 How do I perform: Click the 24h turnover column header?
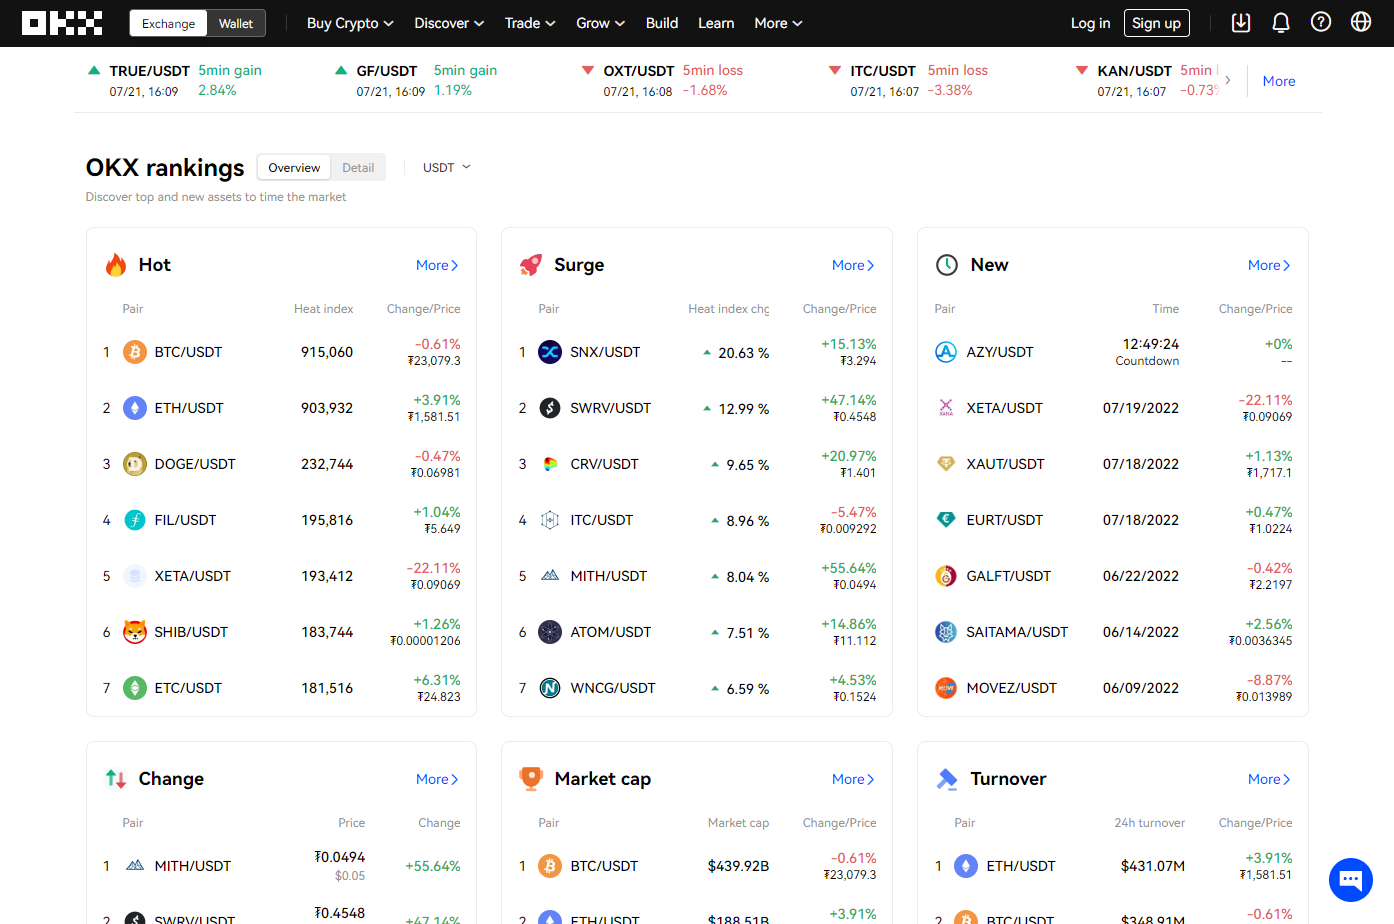coord(1149,823)
